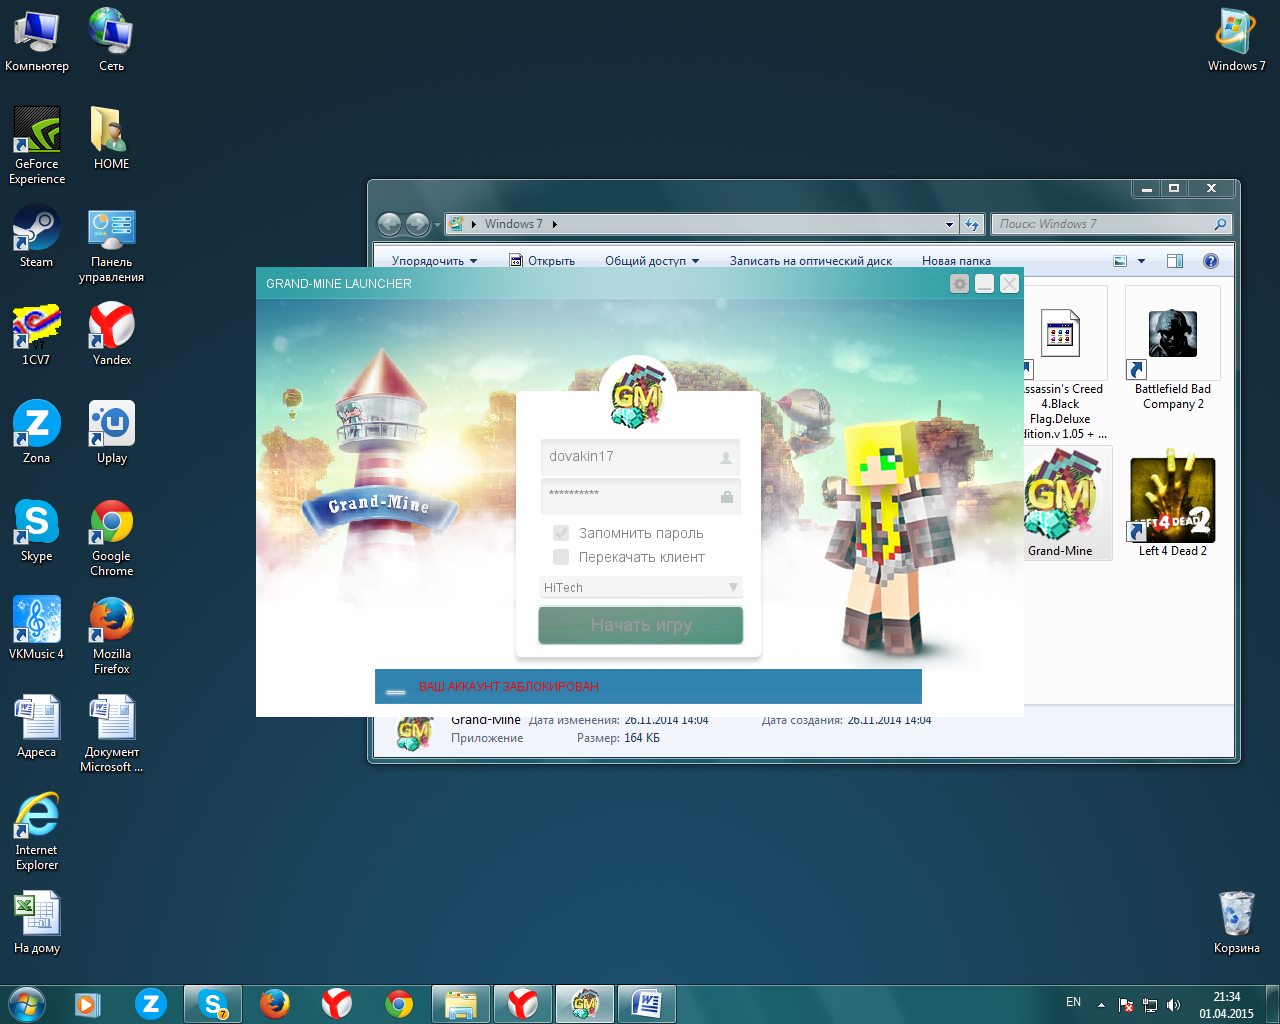
Task: Select Internet Explorer desktop icon
Action: [x=37, y=832]
